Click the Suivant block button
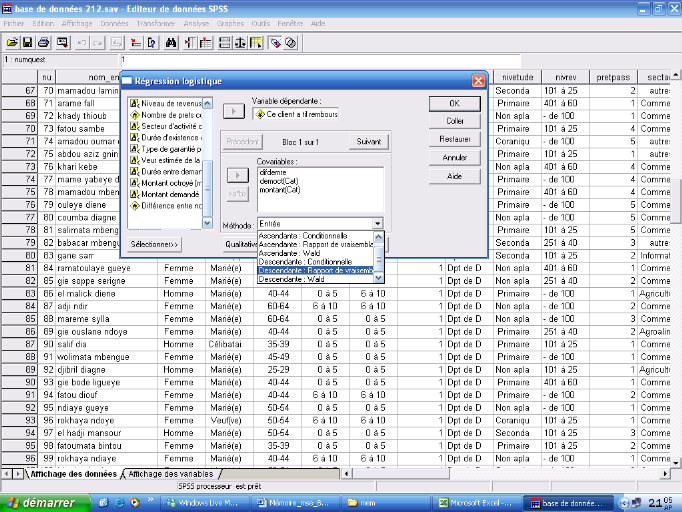The height and width of the screenshot is (512, 682). pyautogui.click(x=368, y=142)
